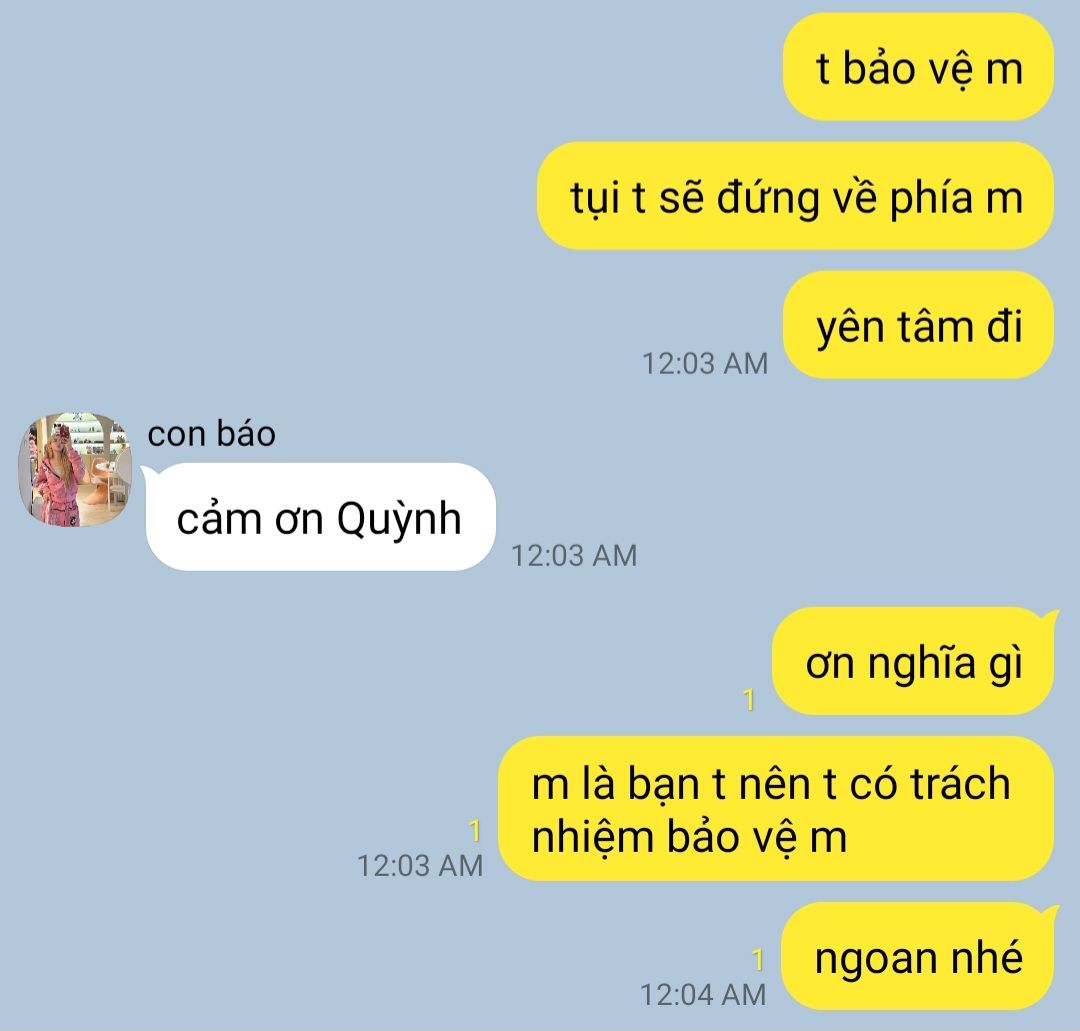This screenshot has height=1031, width=1080.
Task: Tap unread count beside ơn nghĩa gì
Action: 749,700
